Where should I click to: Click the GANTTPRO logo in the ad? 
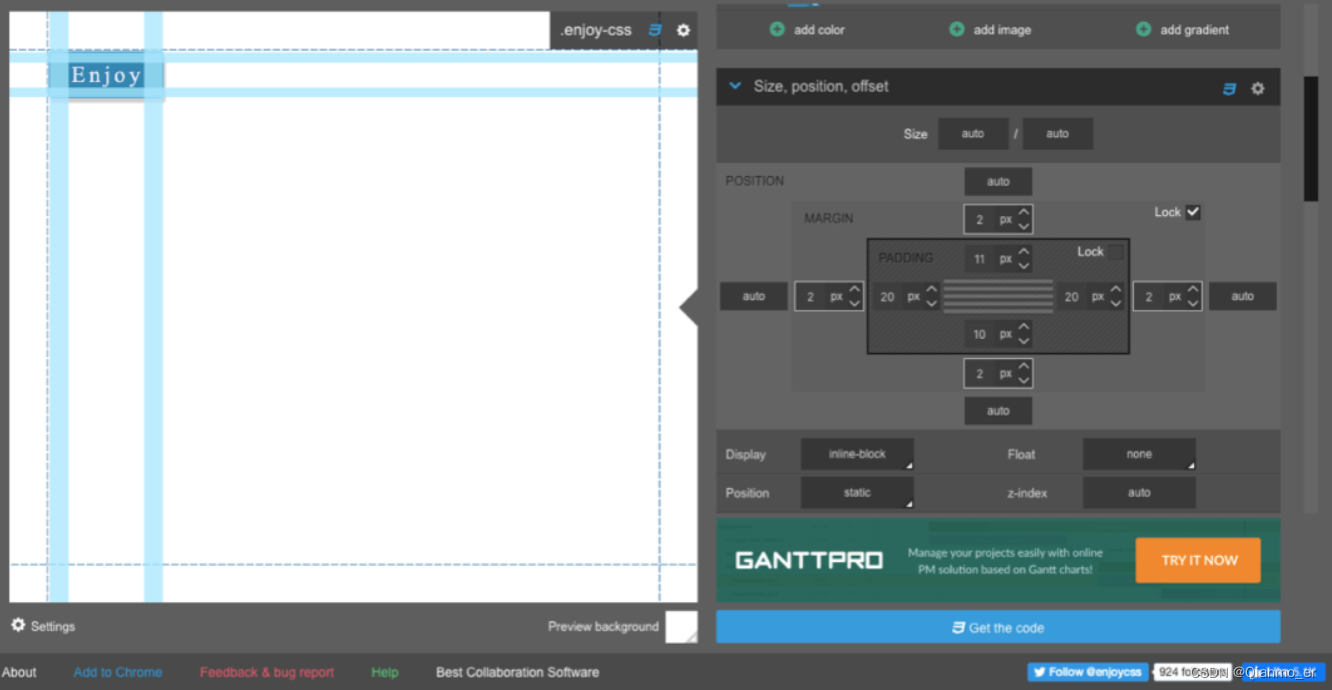809,560
